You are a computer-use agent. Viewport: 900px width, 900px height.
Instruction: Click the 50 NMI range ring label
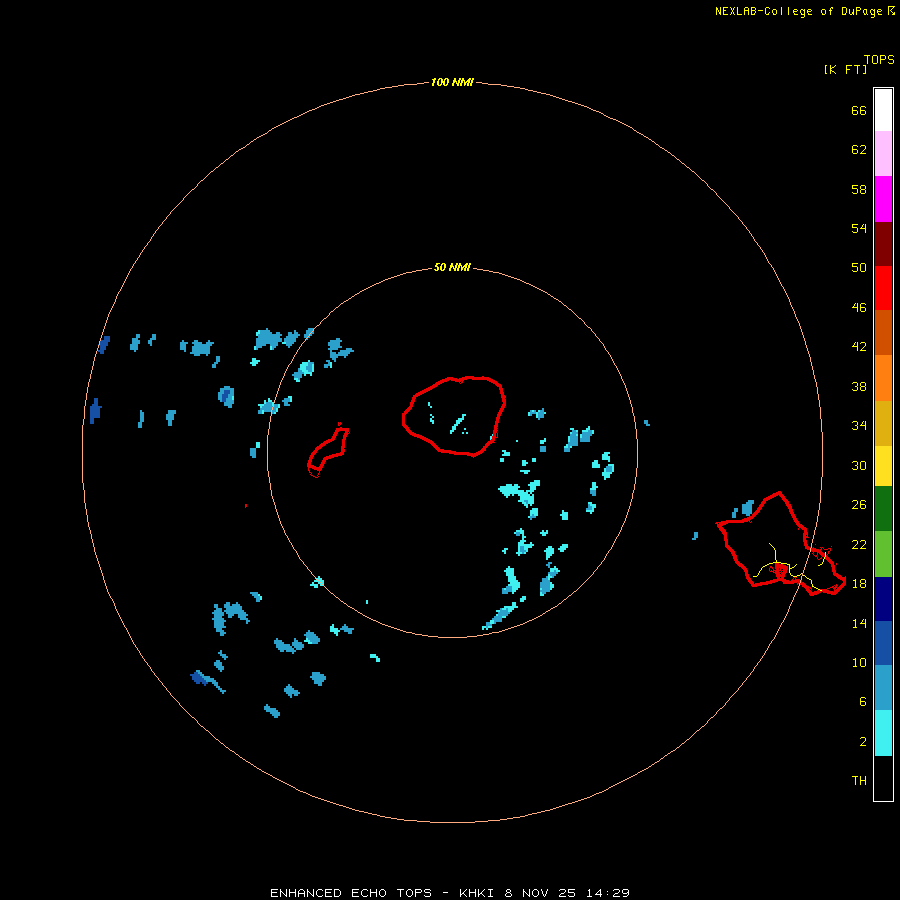pos(452,267)
